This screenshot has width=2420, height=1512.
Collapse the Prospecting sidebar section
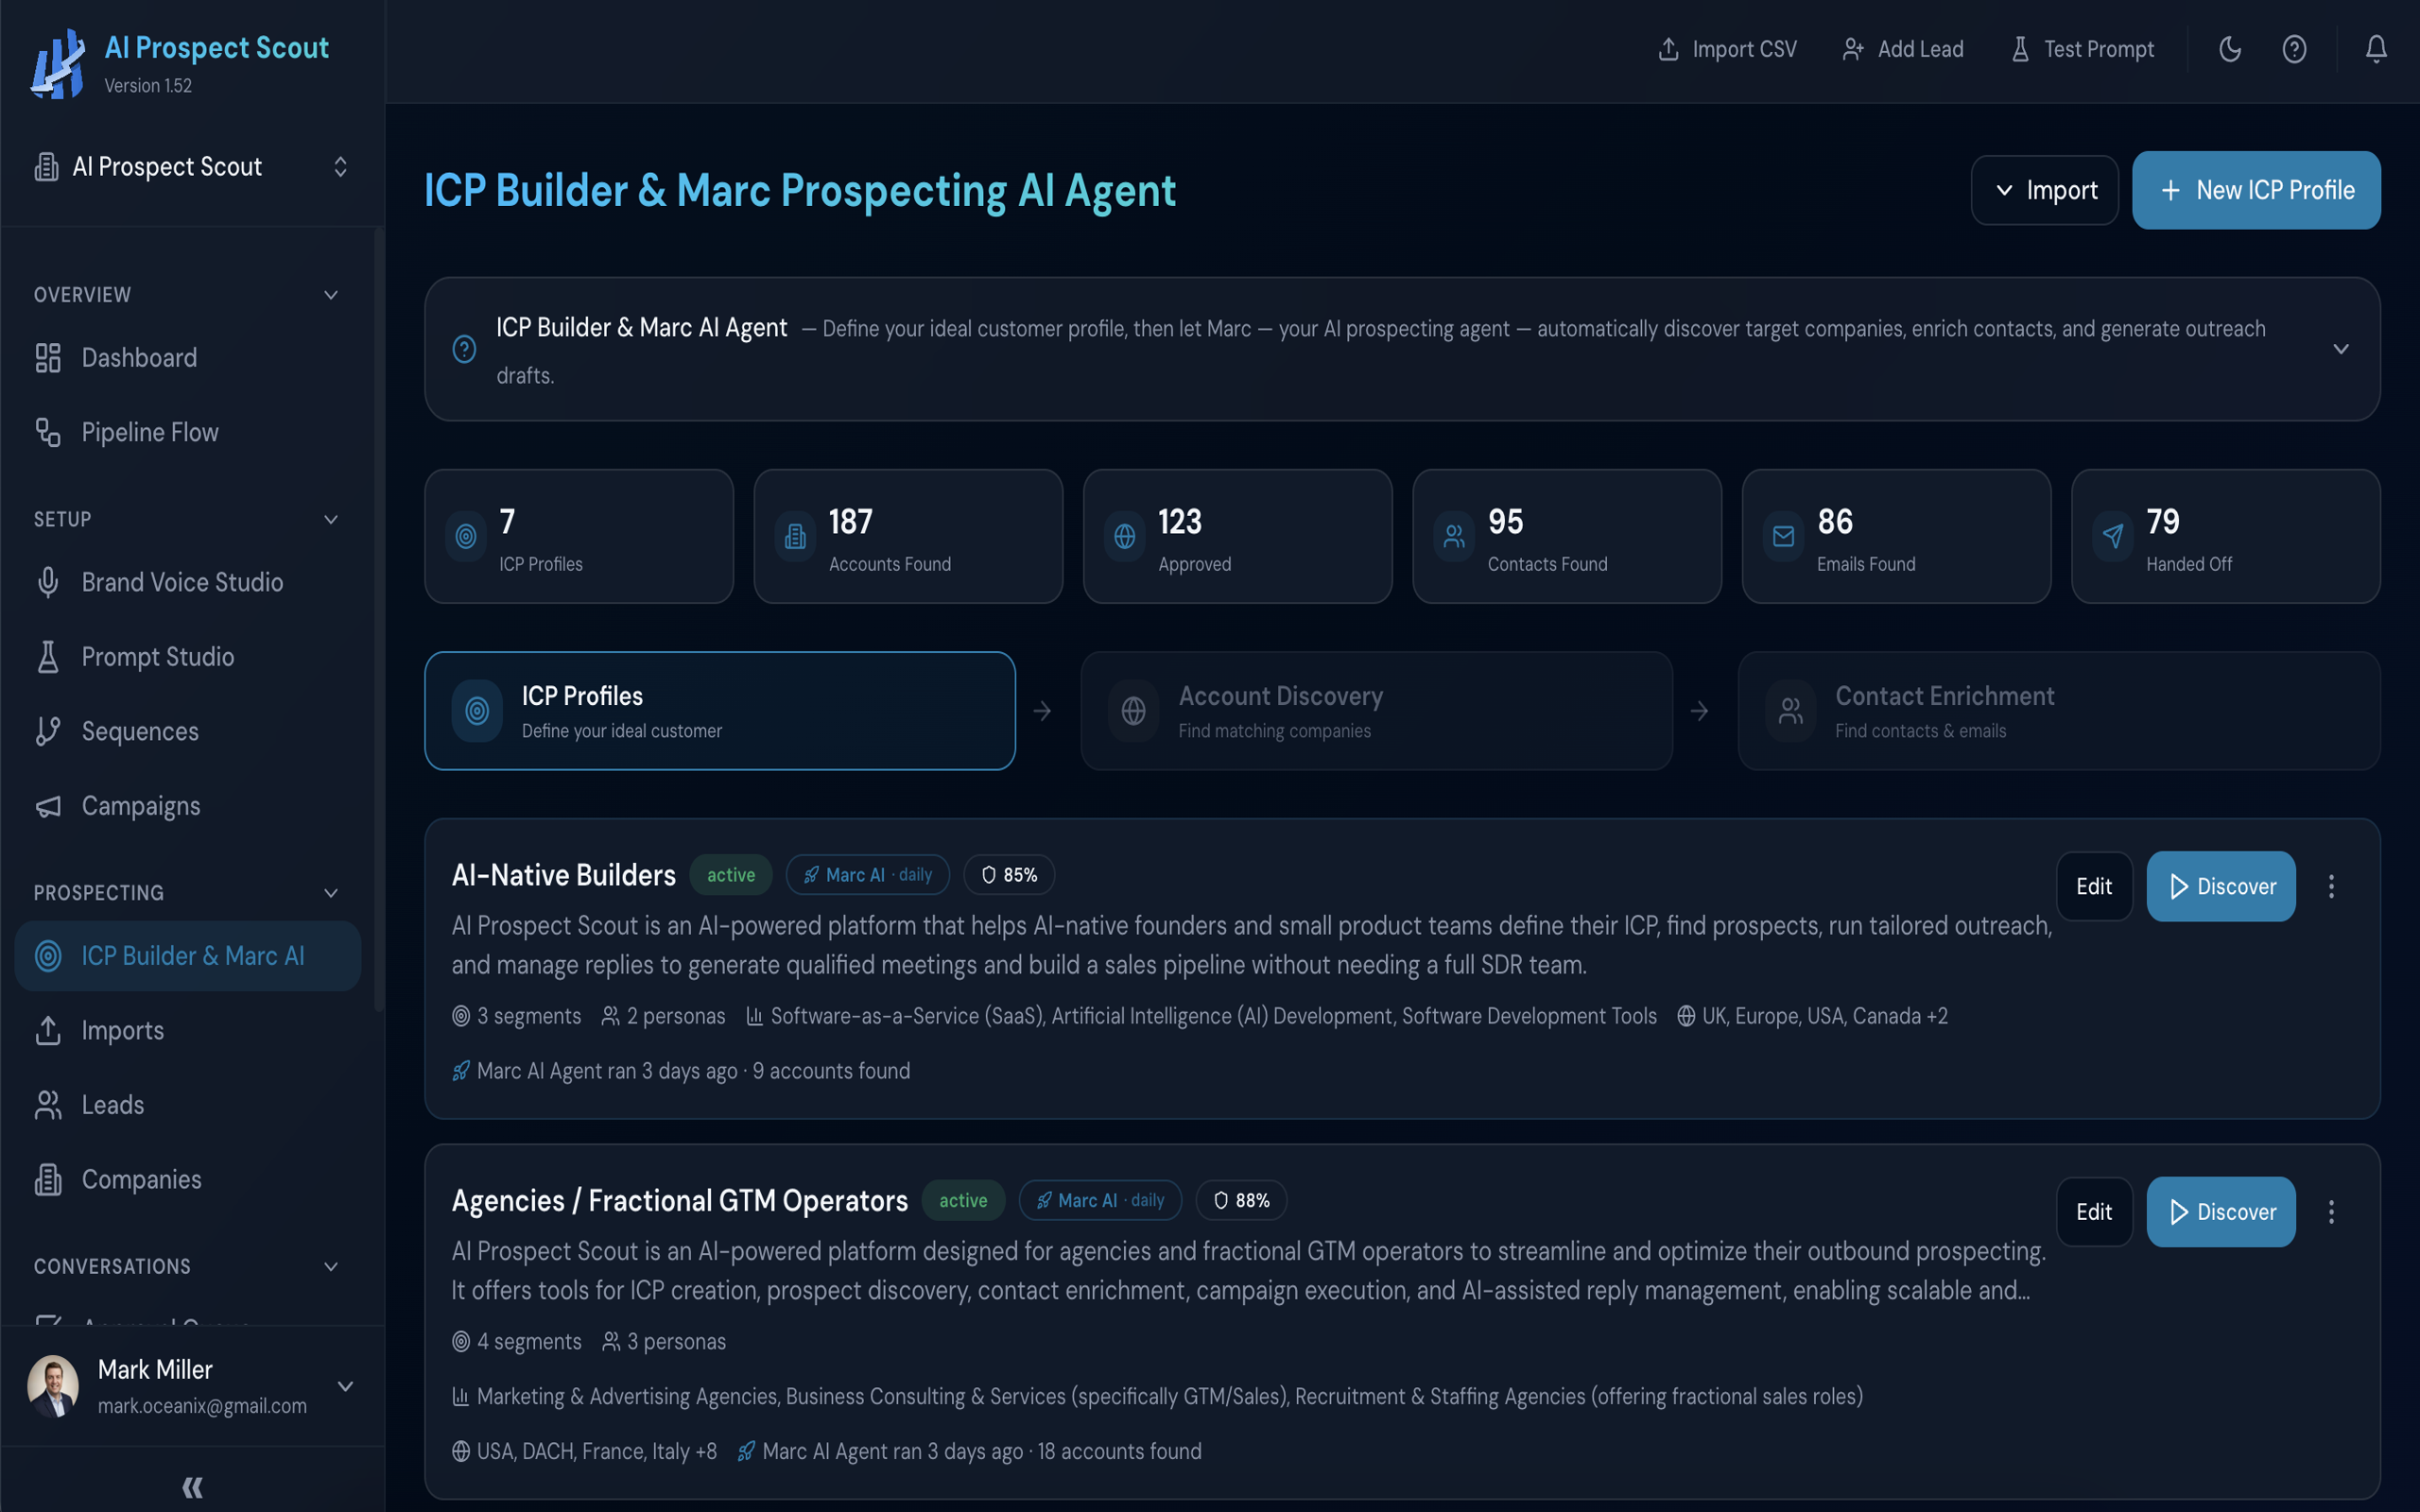coord(331,892)
